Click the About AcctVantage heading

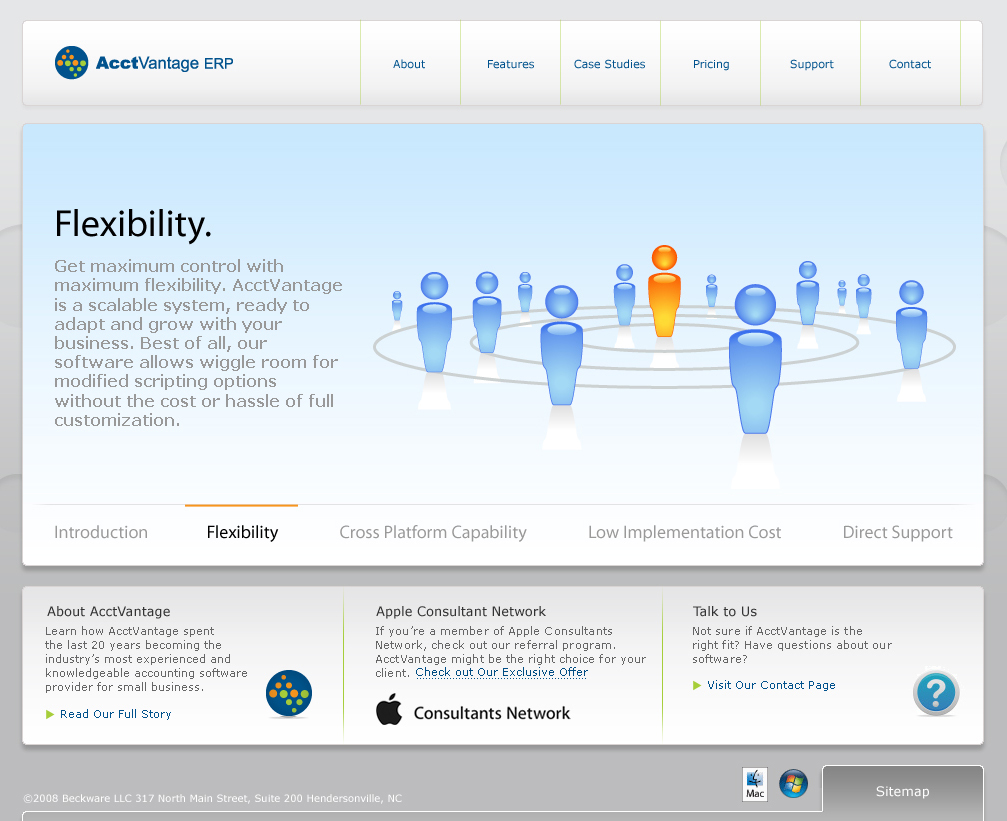pyautogui.click(x=109, y=612)
